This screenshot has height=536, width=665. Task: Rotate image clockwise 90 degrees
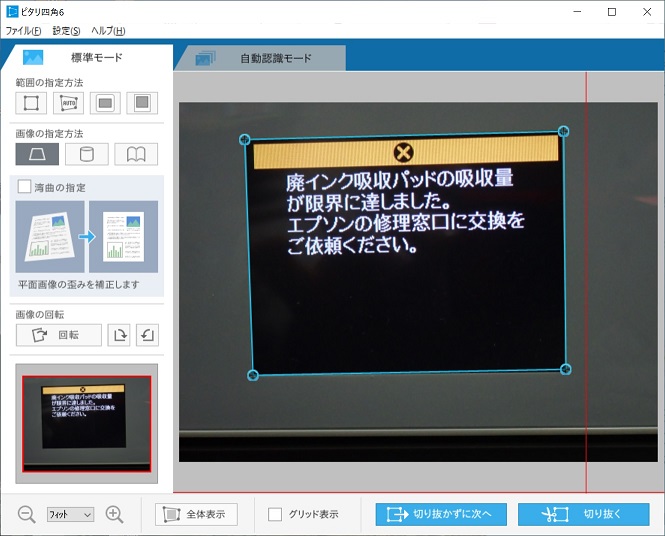tap(119, 335)
